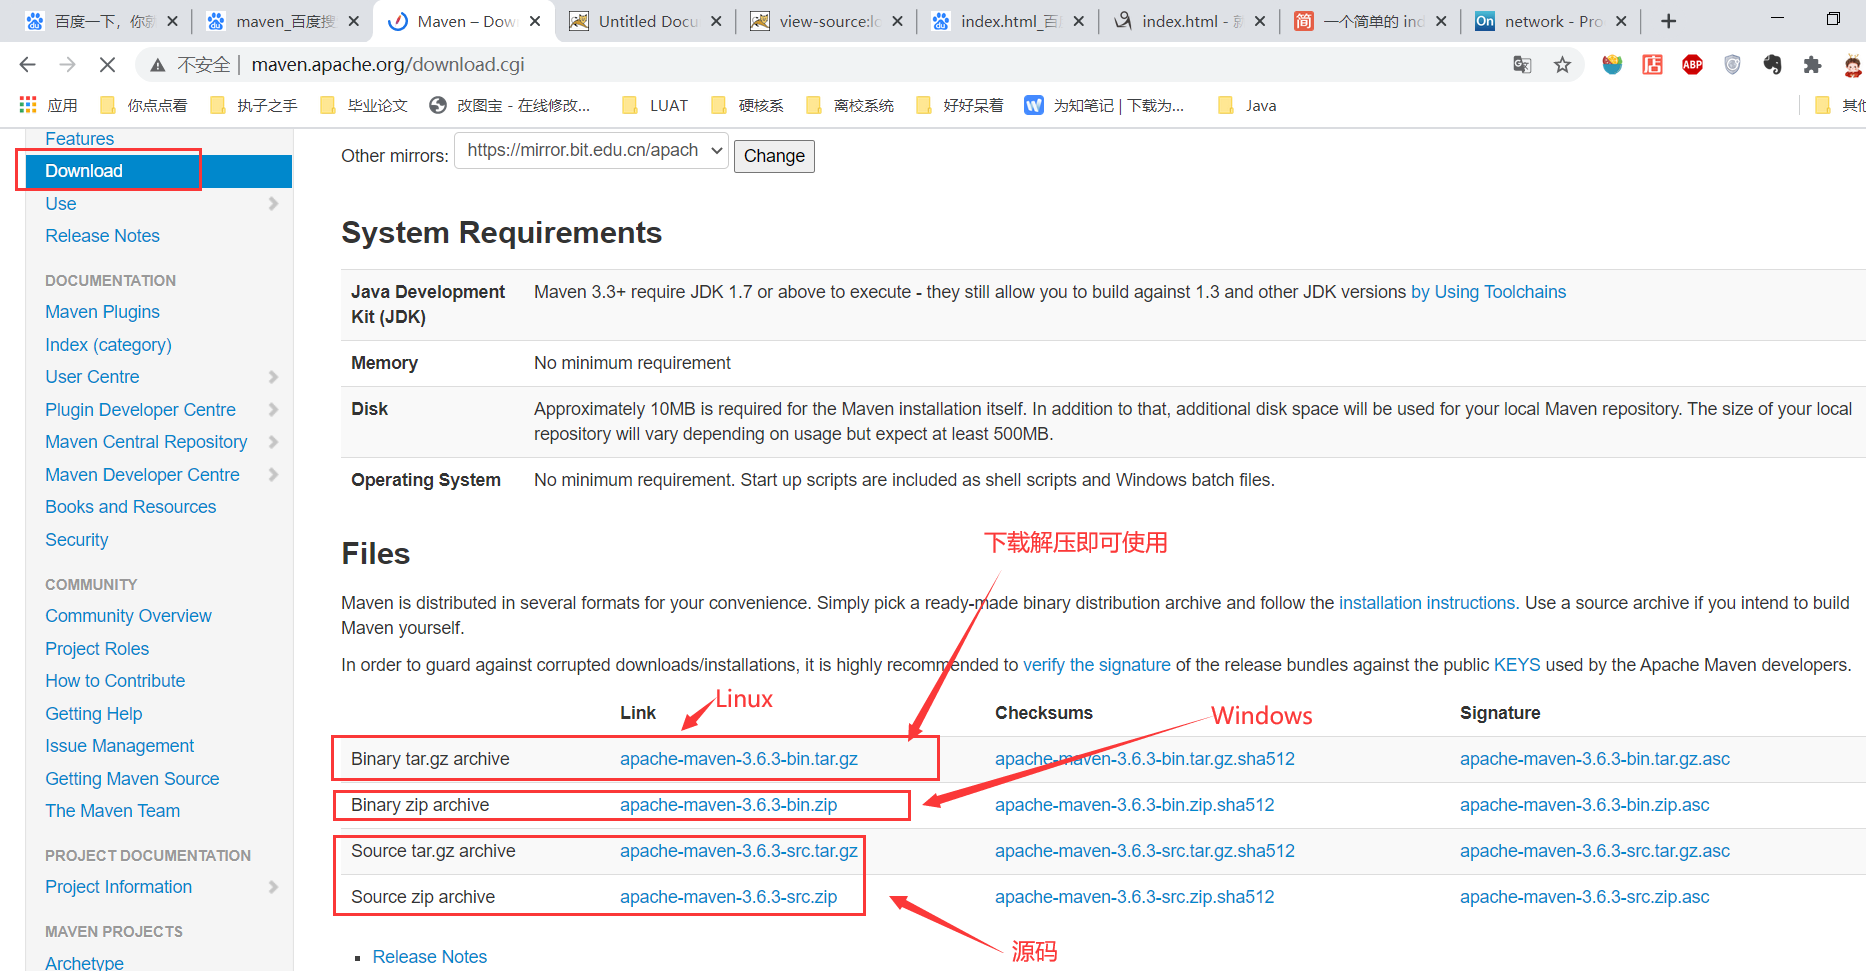Go back to the previous page
Viewport: 1866px width, 974px height.
[x=27, y=65]
